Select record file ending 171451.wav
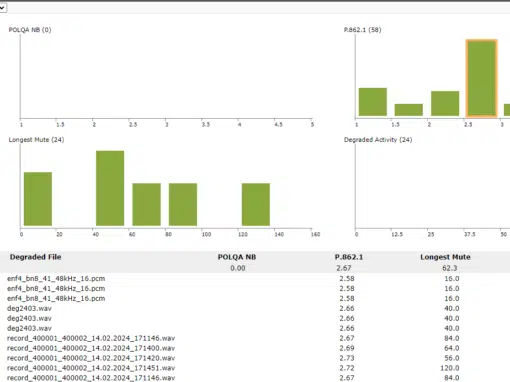This screenshot has height=382, width=510. [255, 368]
